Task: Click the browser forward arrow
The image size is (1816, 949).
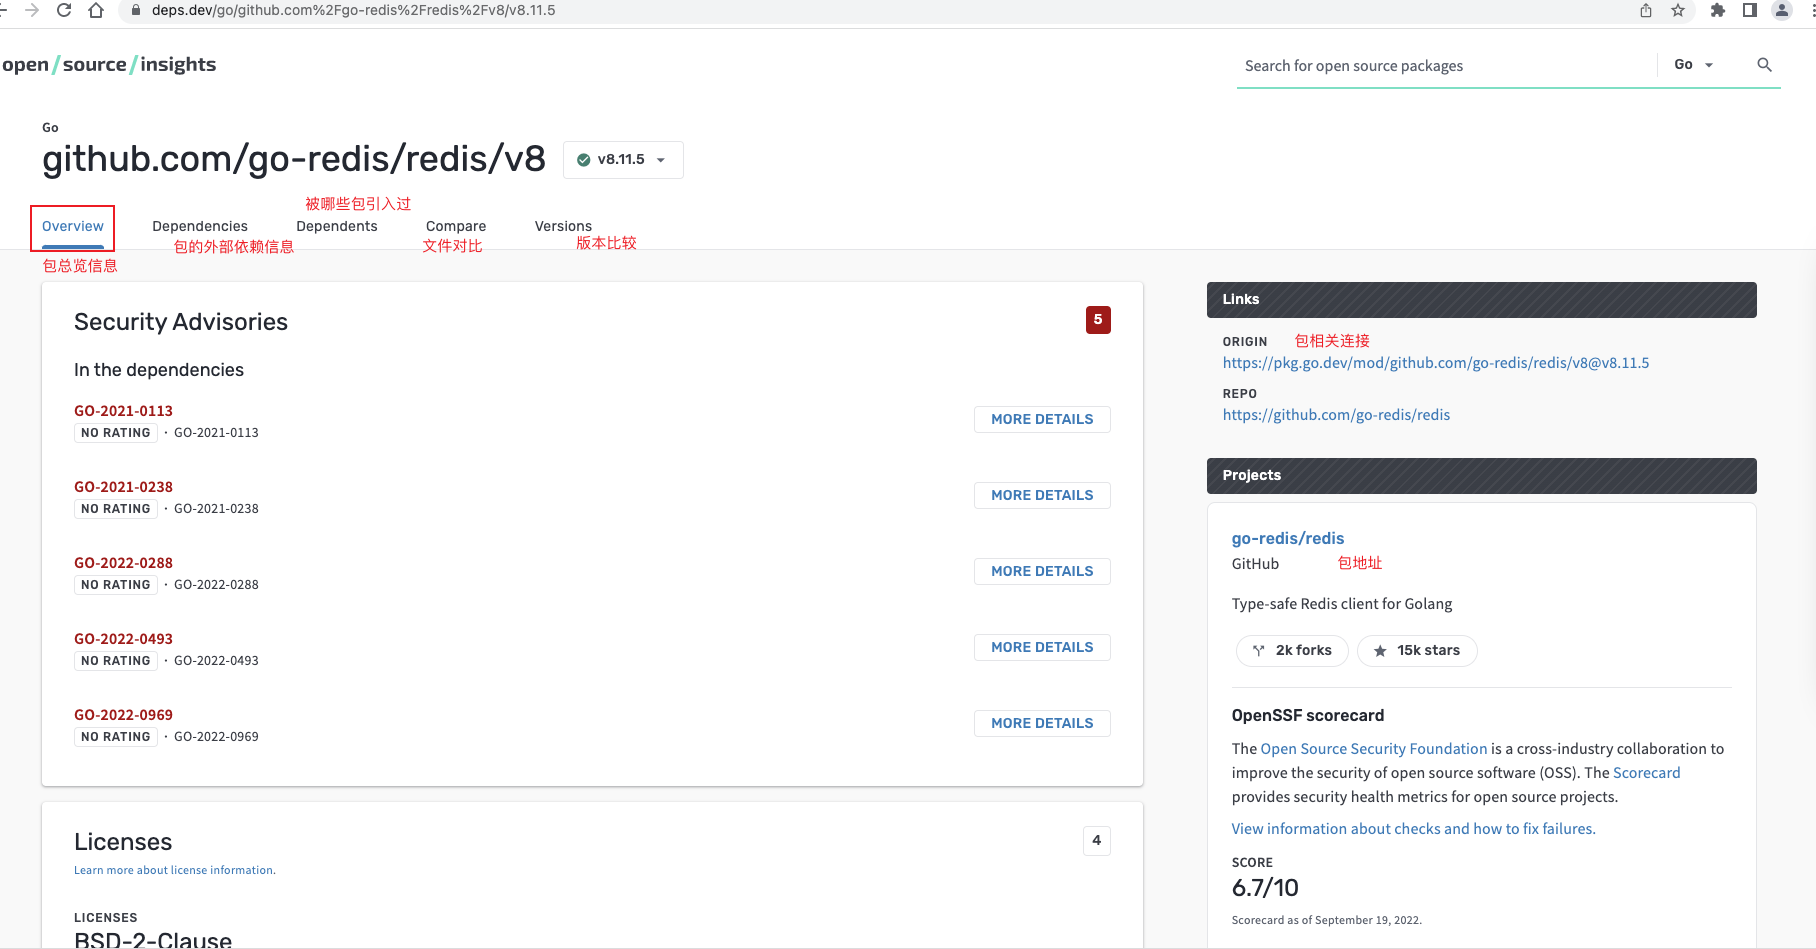Action: point(32,10)
